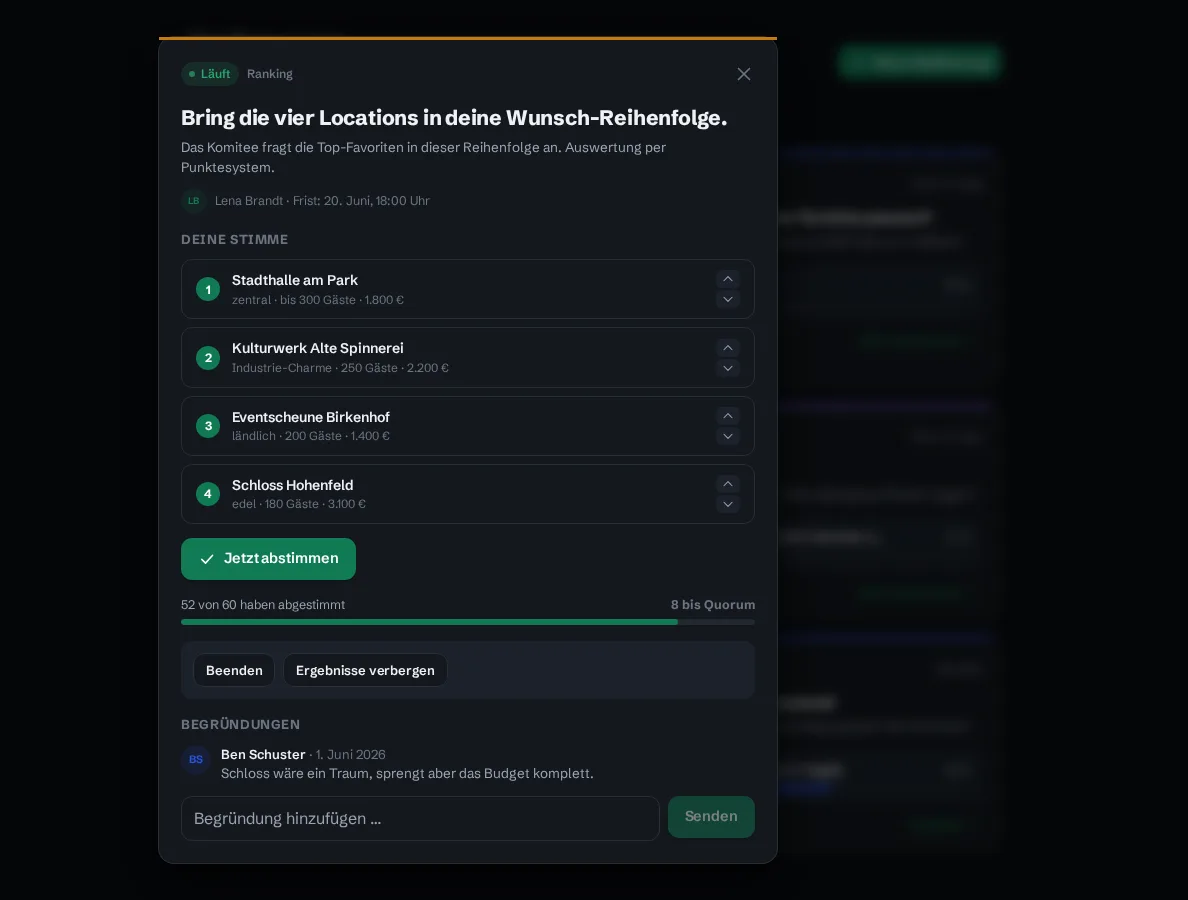Viewport: 1188px width, 900px height.
Task: Move Schloss Hohenfeld up
Action: click(727, 484)
